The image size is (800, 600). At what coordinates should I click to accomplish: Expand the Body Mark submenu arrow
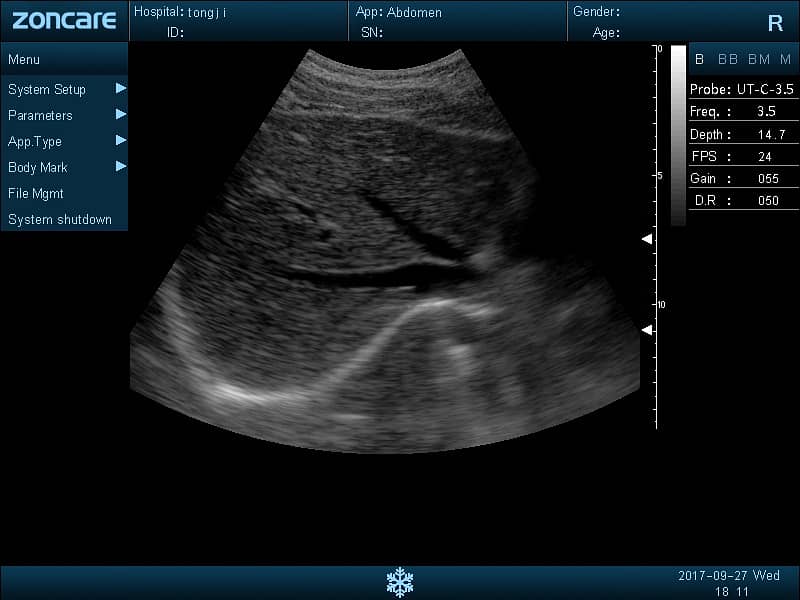tap(121, 166)
